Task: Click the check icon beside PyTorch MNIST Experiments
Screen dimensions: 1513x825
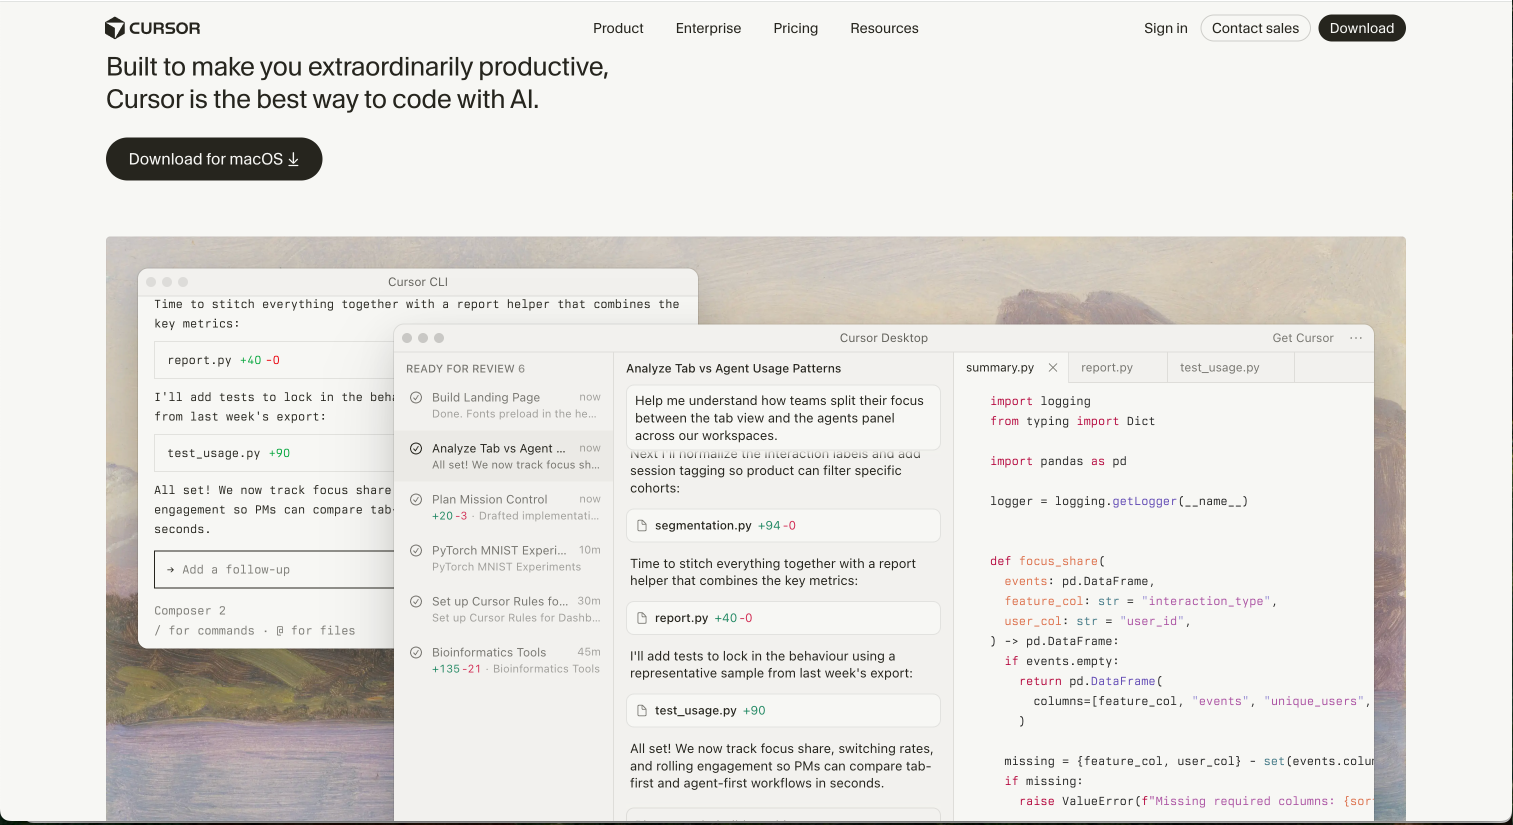Action: pyautogui.click(x=416, y=550)
